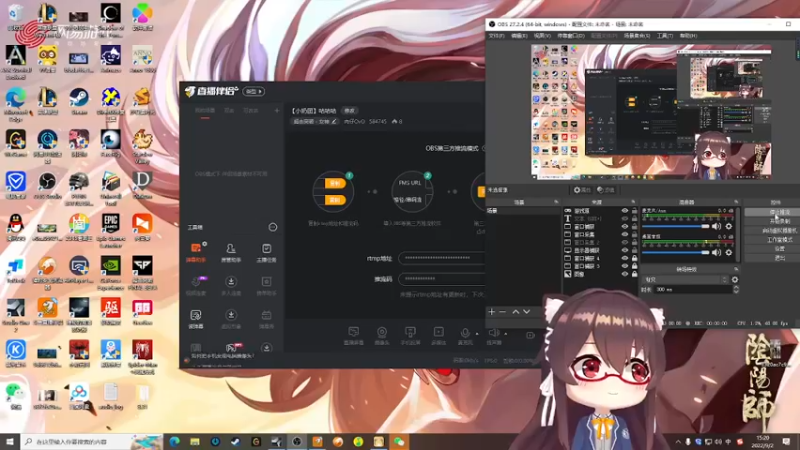The width and height of the screenshot is (800, 450).
Task: Pop out the OBS Scene Transitions dock
Action: pos(736,269)
